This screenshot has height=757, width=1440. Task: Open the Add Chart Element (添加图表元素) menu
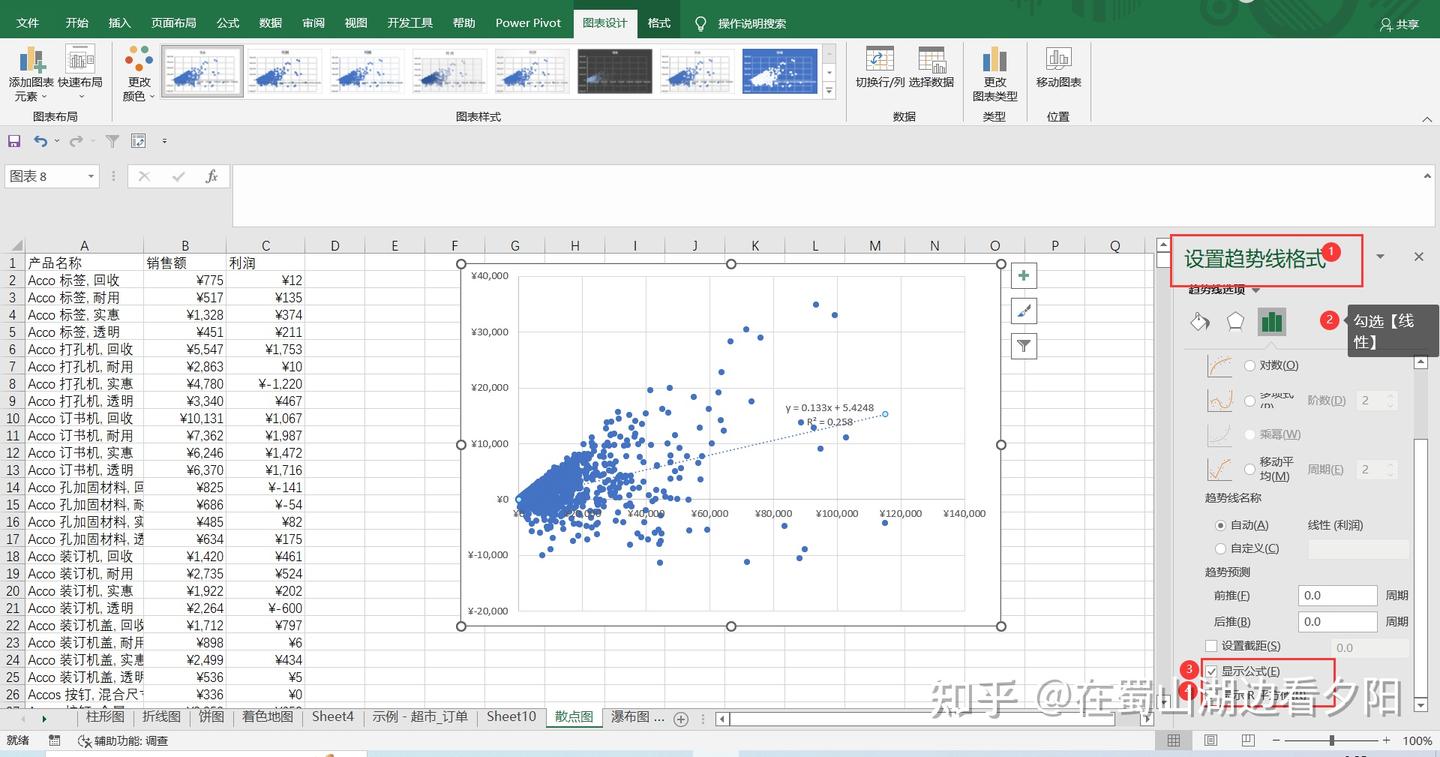pos(31,74)
